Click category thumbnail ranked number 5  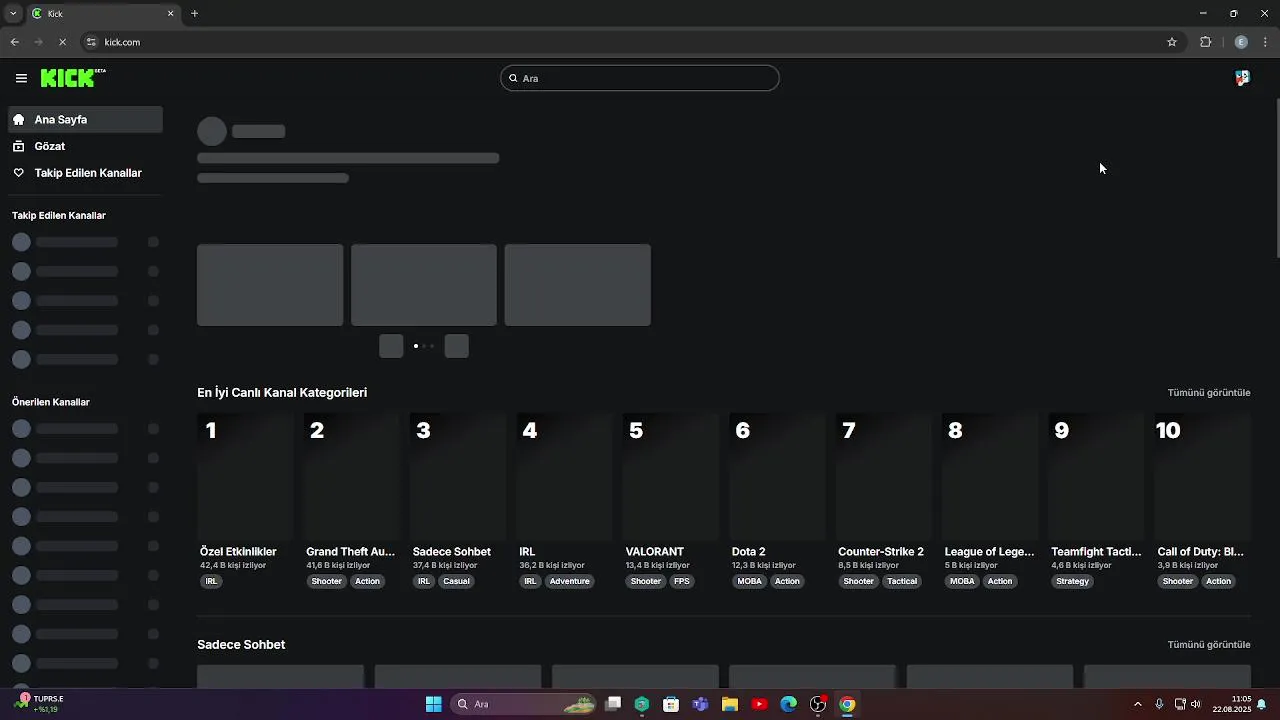(x=671, y=476)
